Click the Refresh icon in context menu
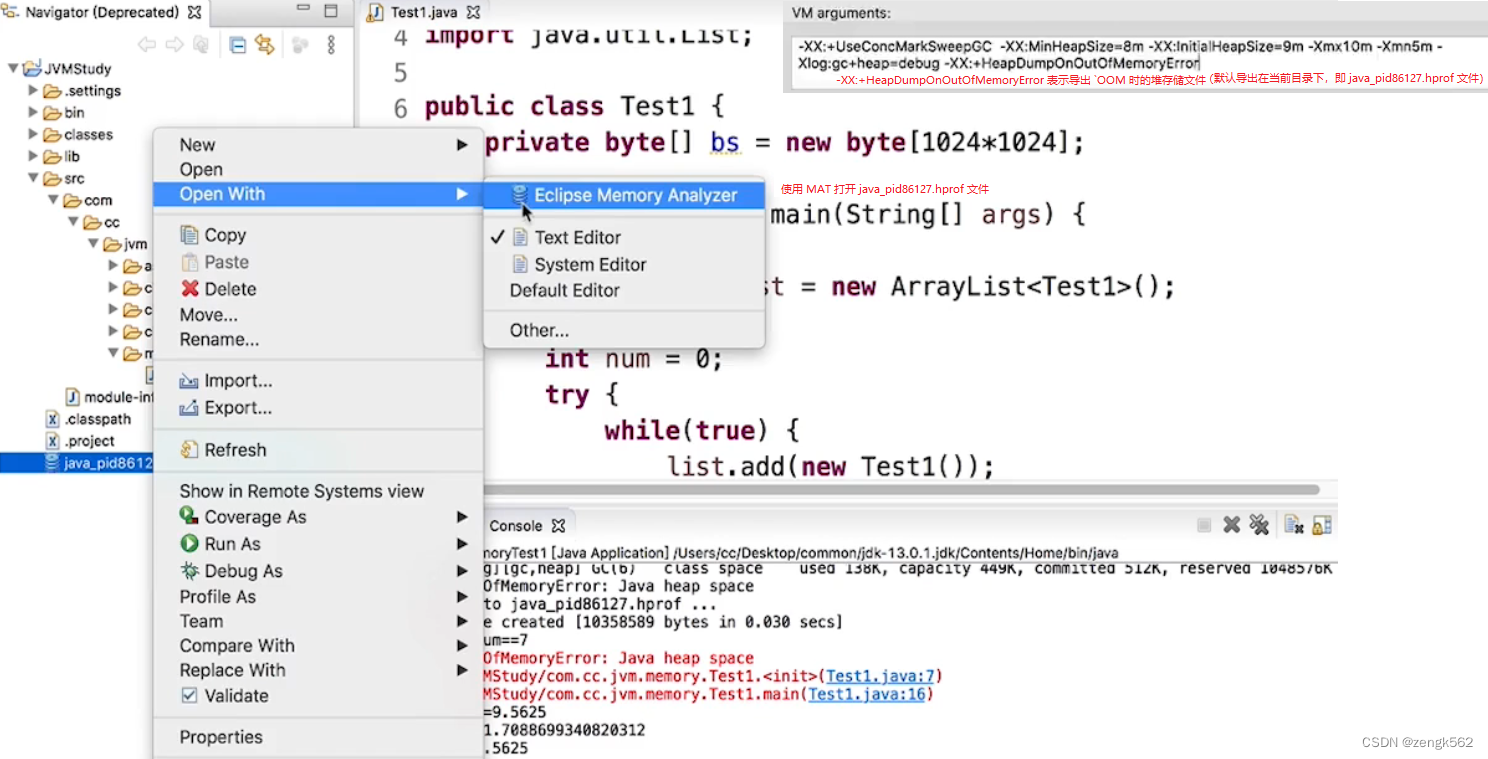Viewport: 1488px width, 759px height. tap(189, 450)
